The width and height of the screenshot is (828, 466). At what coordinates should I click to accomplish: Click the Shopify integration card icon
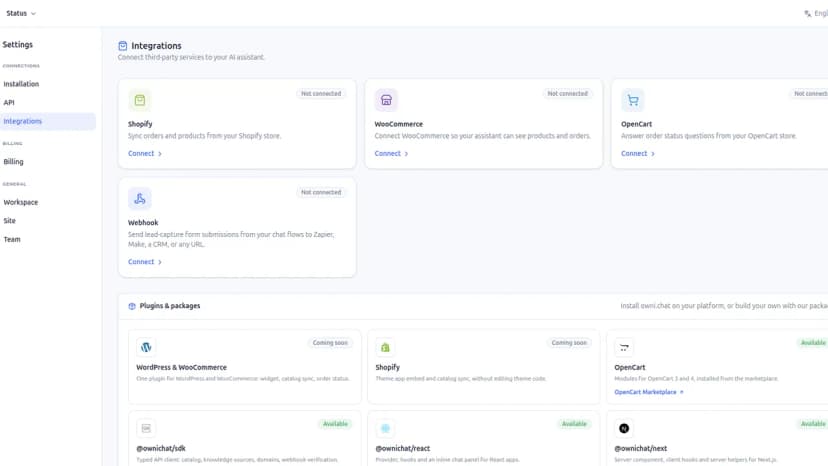[139, 100]
